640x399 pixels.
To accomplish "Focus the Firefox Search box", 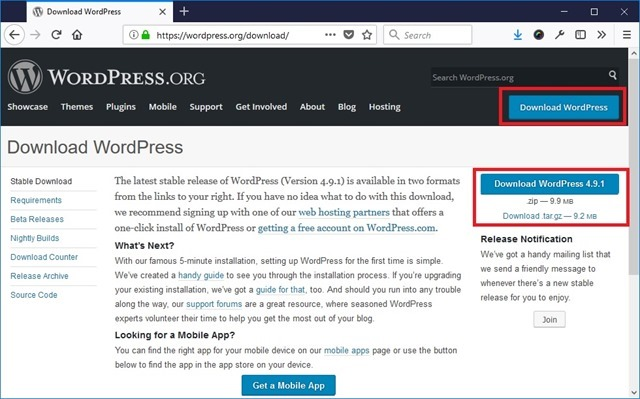I will click(x=428, y=35).
